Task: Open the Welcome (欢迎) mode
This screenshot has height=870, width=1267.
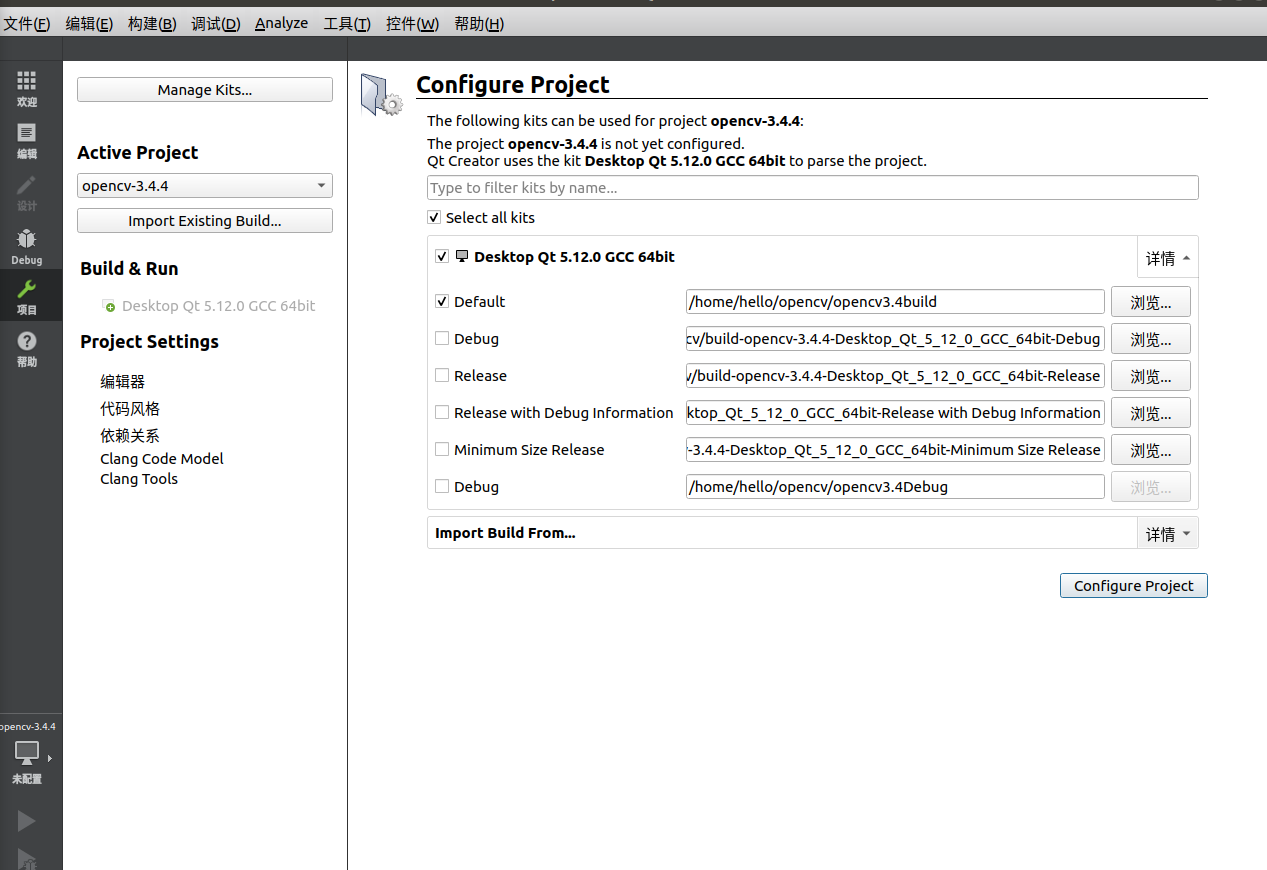Action: coord(27,89)
